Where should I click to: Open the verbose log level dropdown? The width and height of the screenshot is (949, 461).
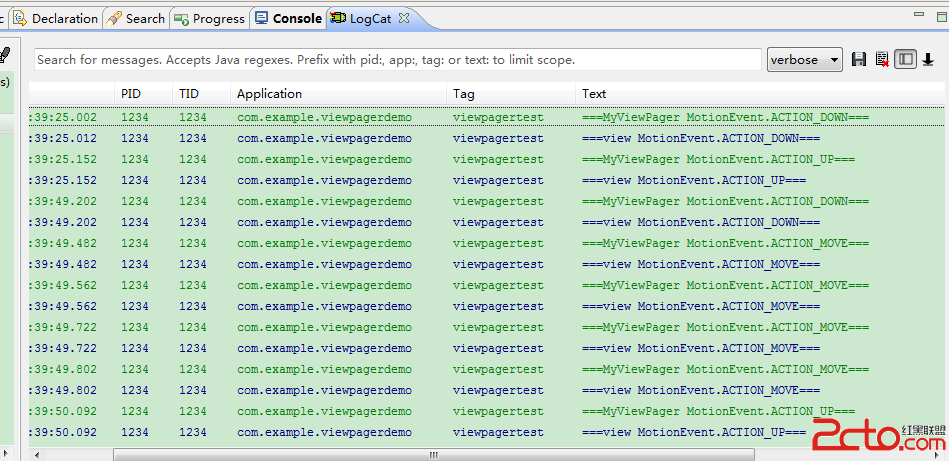(x=804, y=60)
